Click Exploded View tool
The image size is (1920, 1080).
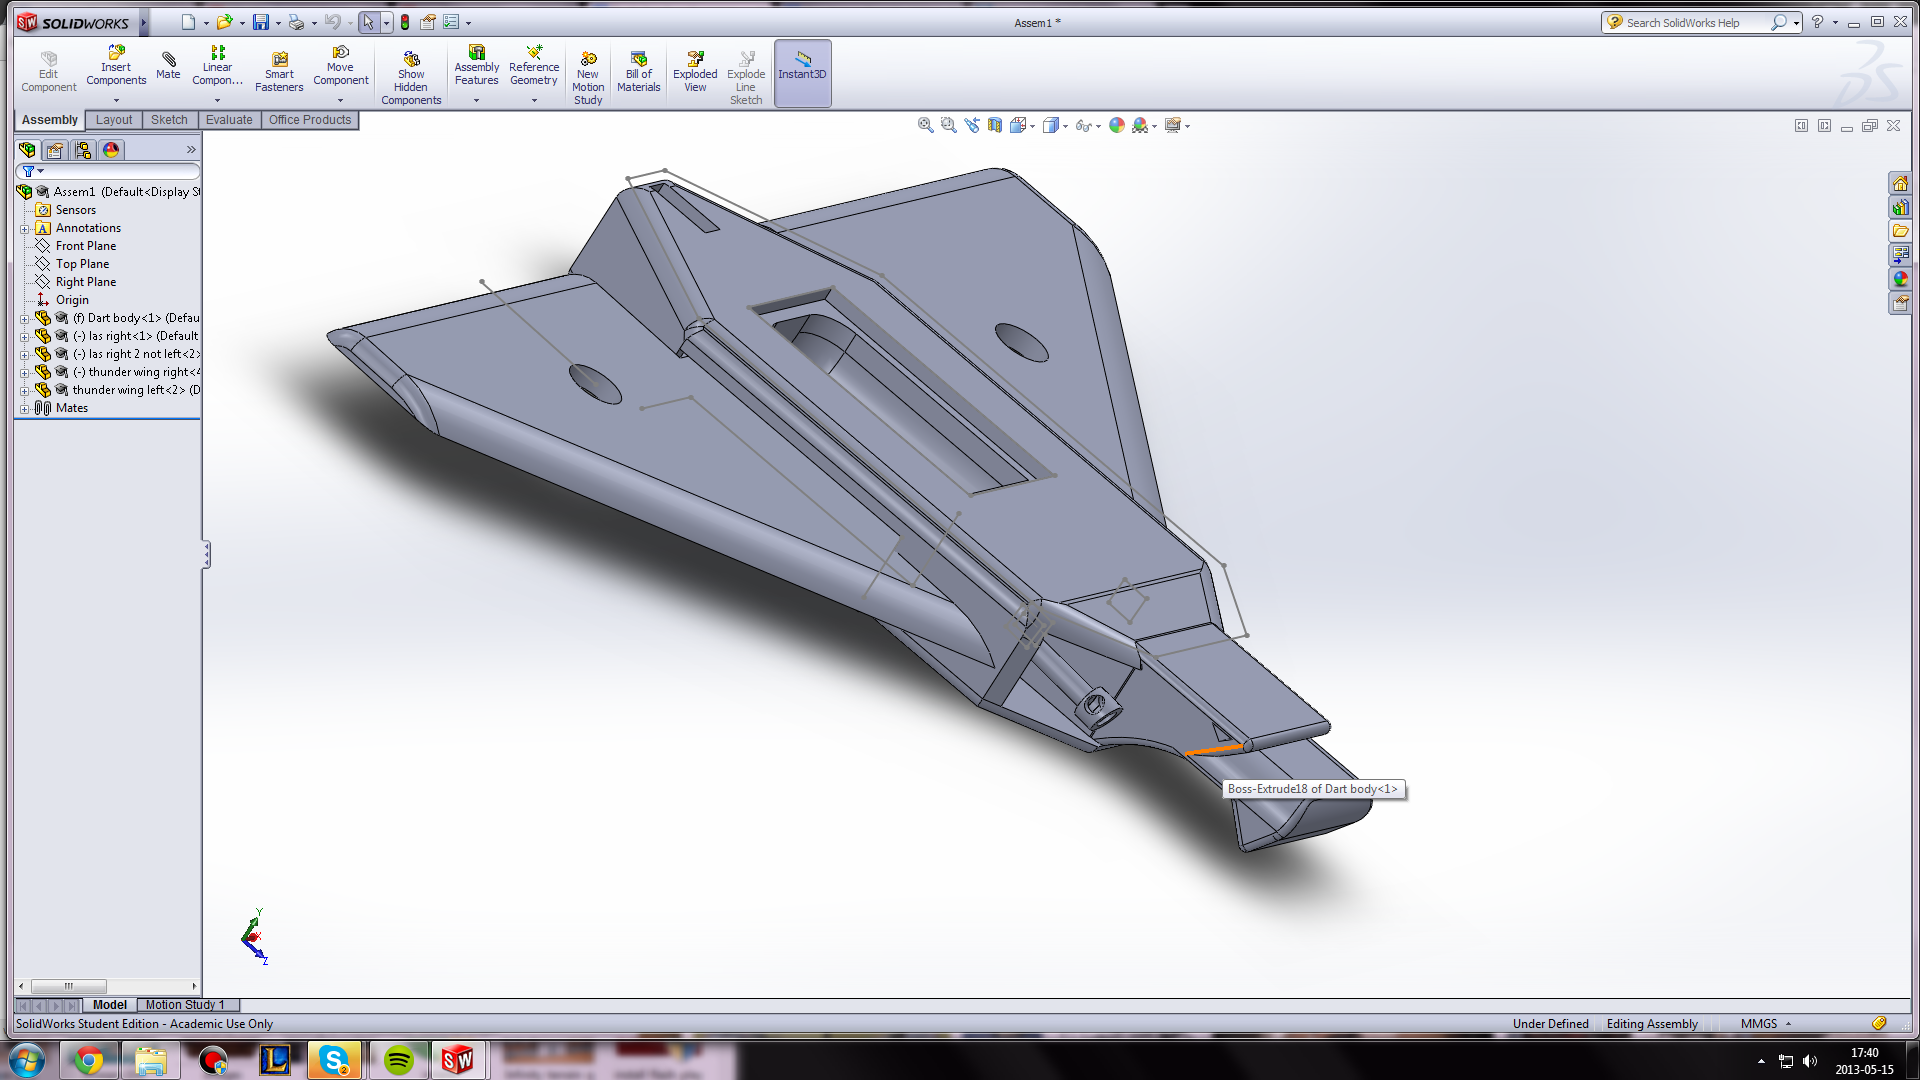click(695, 70)
